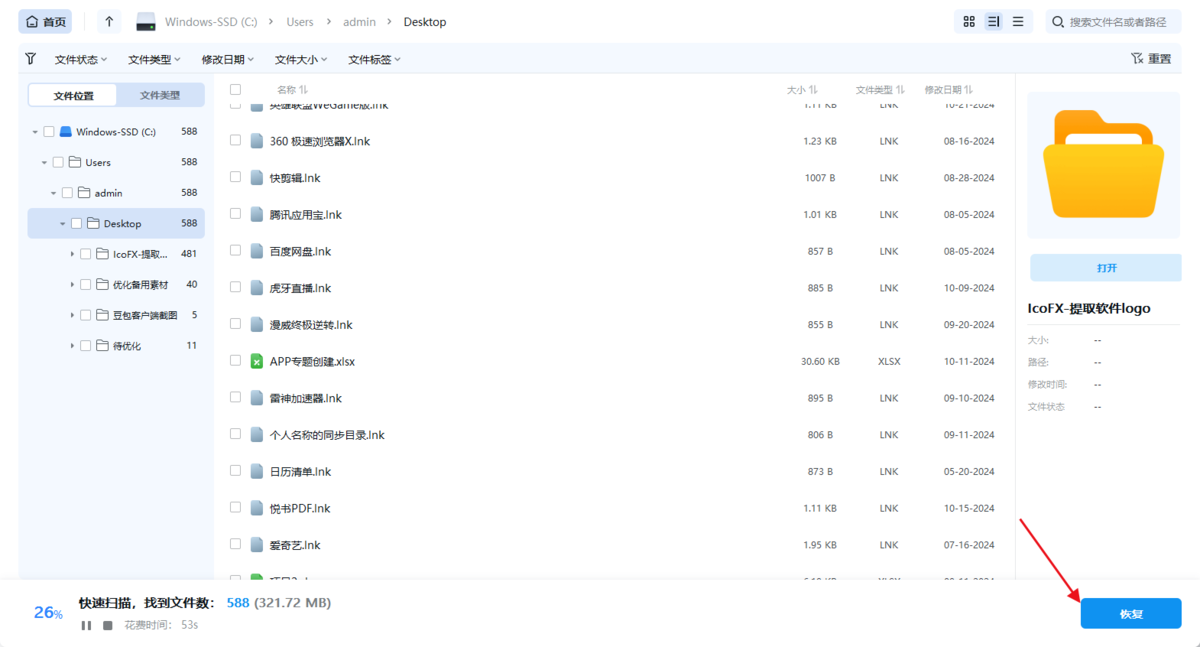Collapse the Users tree node
Image resolution: width=1200 pixels, height=647 pixels.
44,162
